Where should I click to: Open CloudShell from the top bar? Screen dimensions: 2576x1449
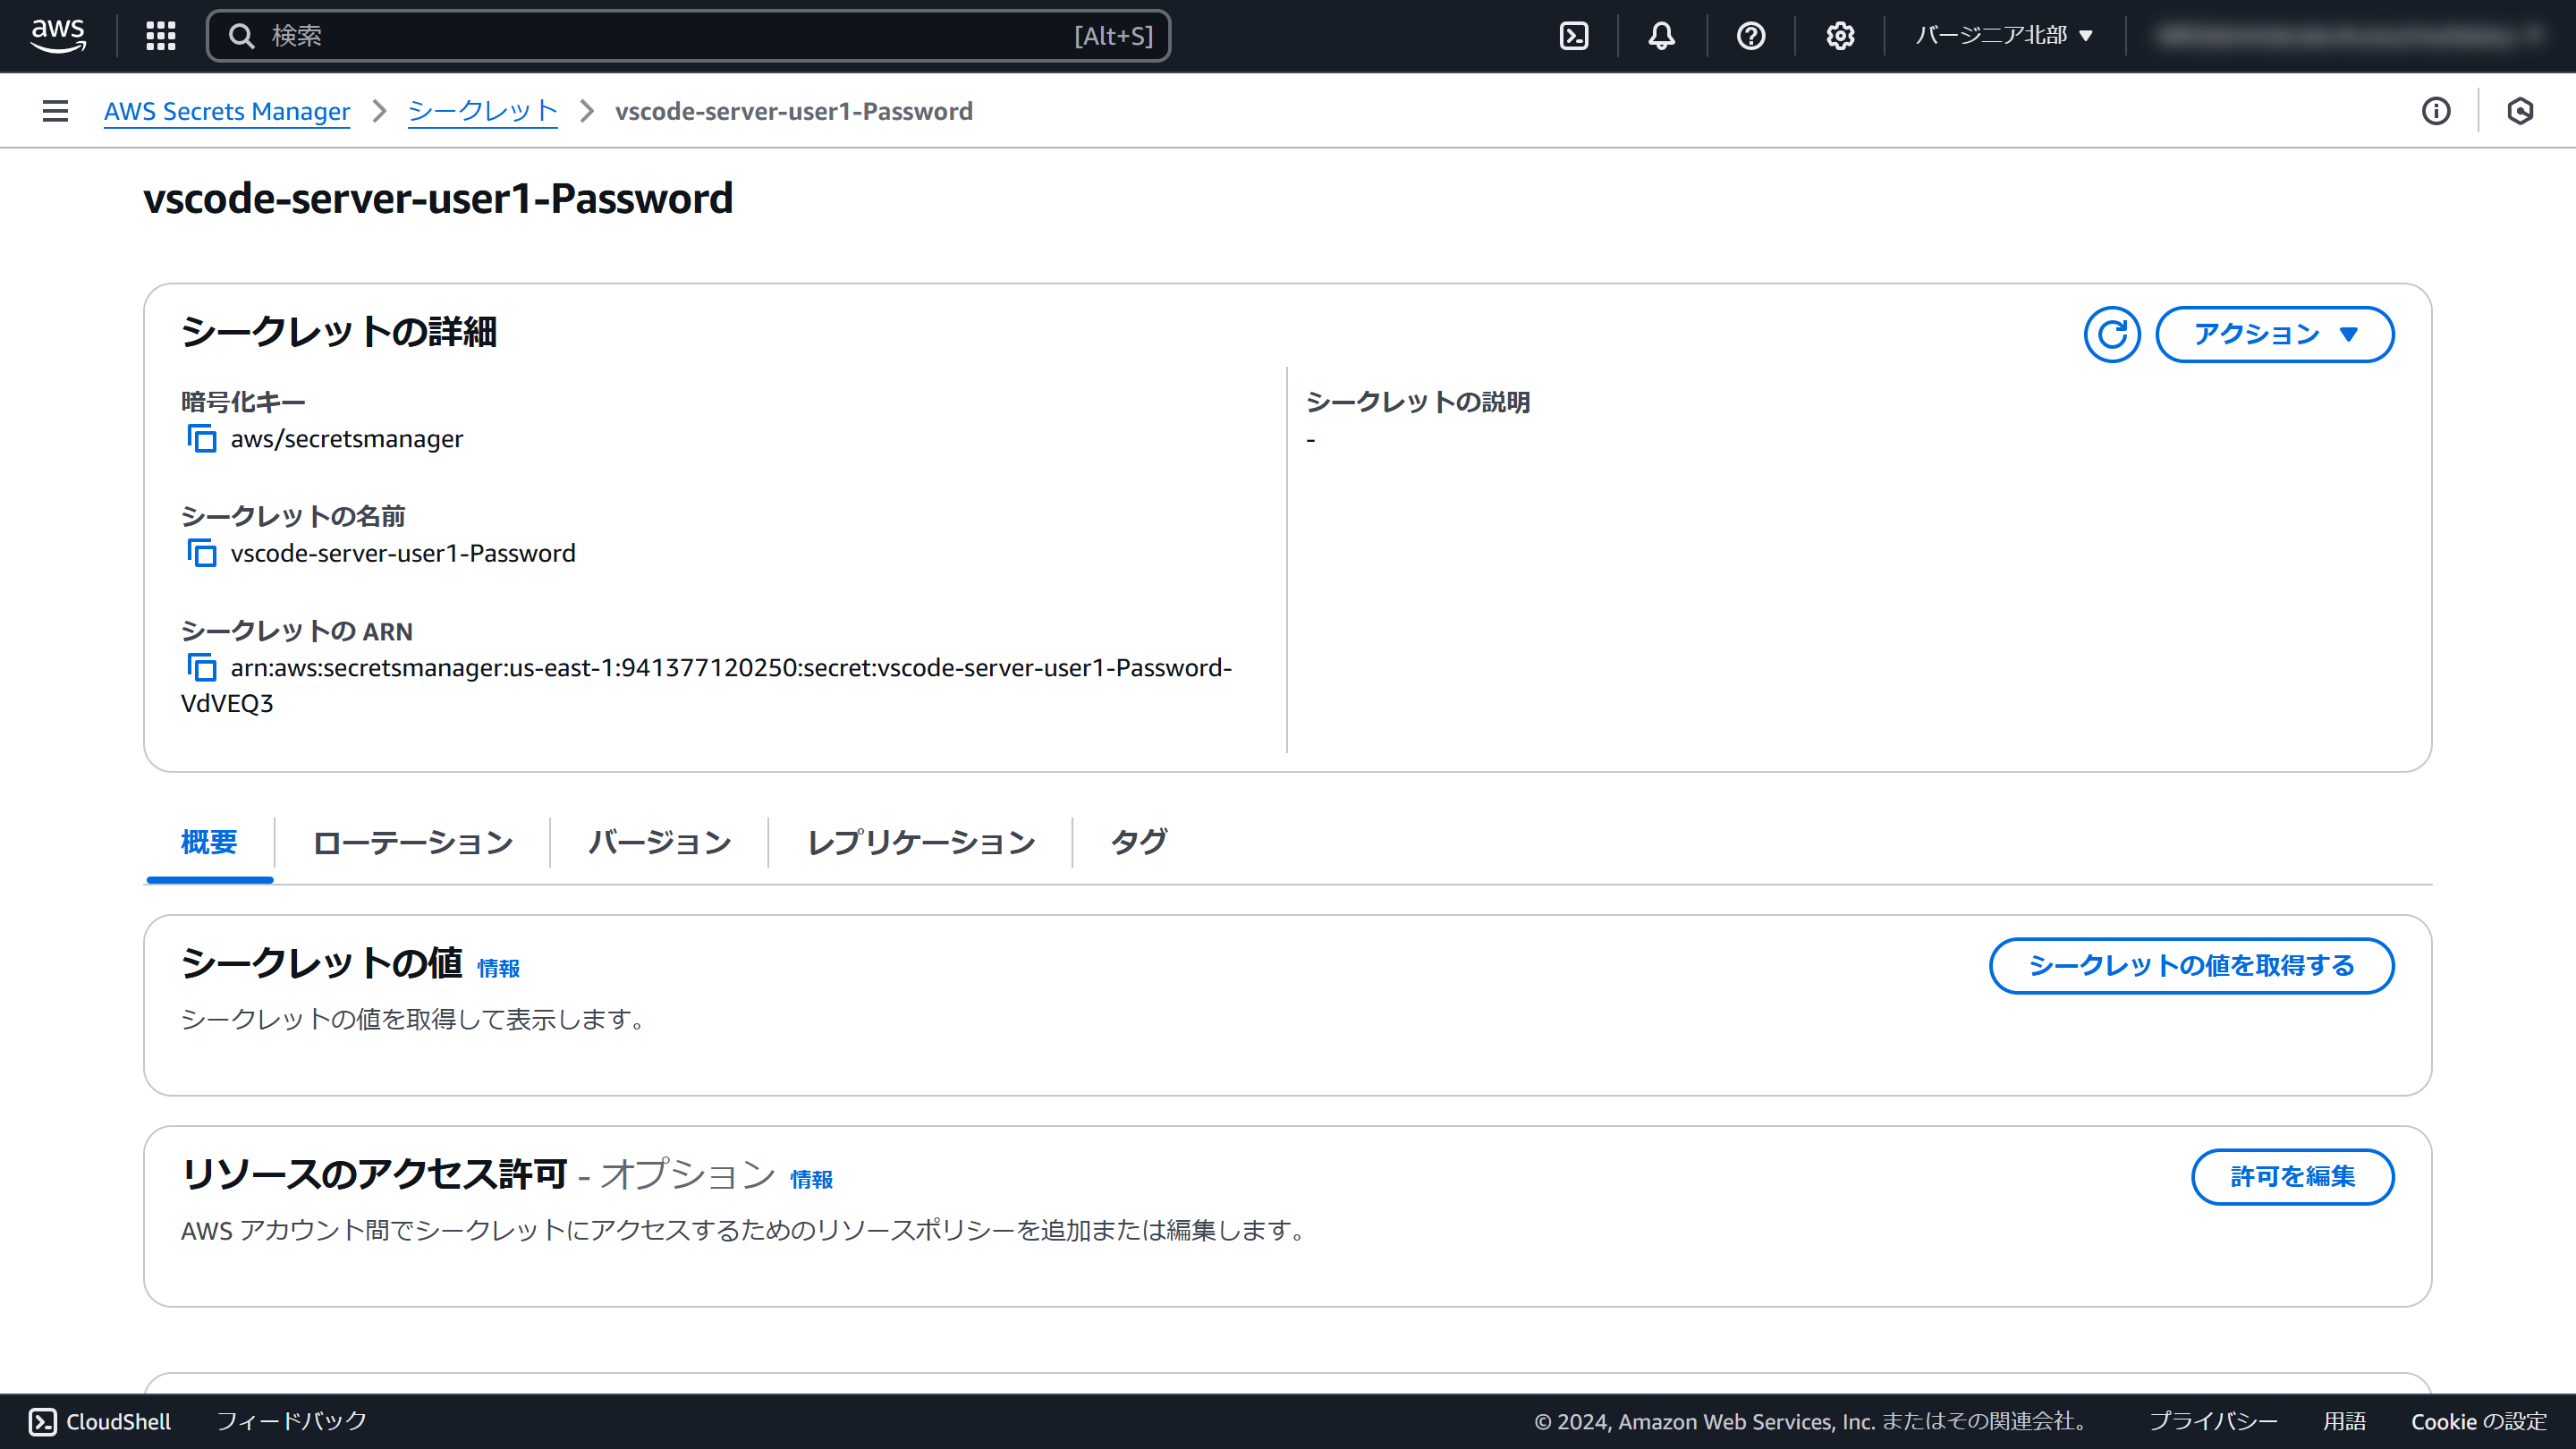click(1574, 36)
